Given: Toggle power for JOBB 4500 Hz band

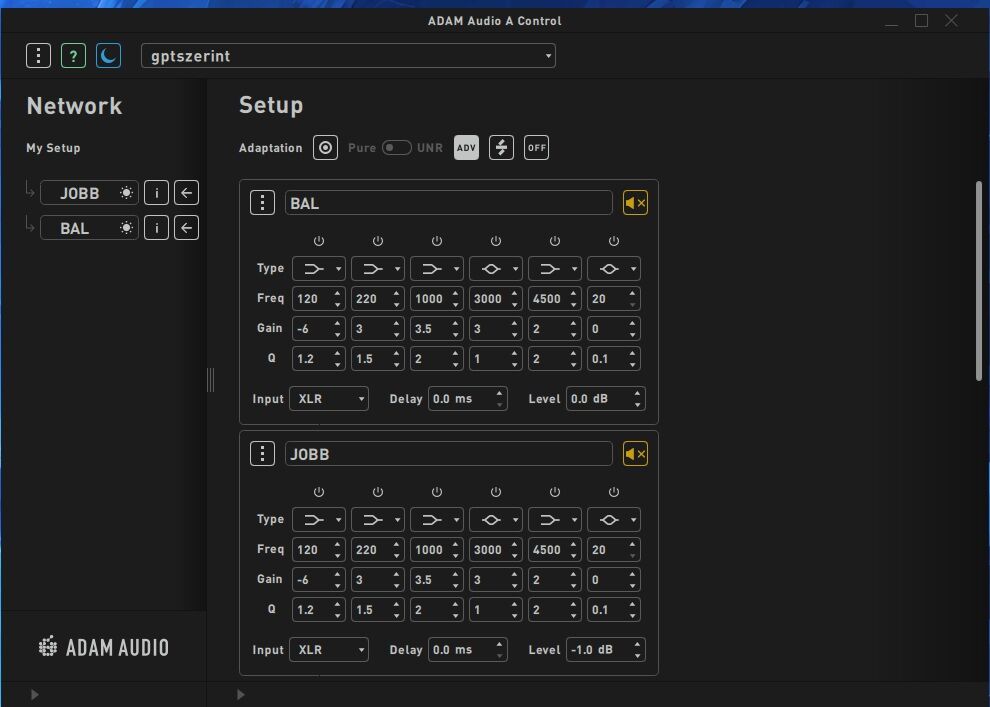Looking at the screenshot, I should tap(554, 492).
